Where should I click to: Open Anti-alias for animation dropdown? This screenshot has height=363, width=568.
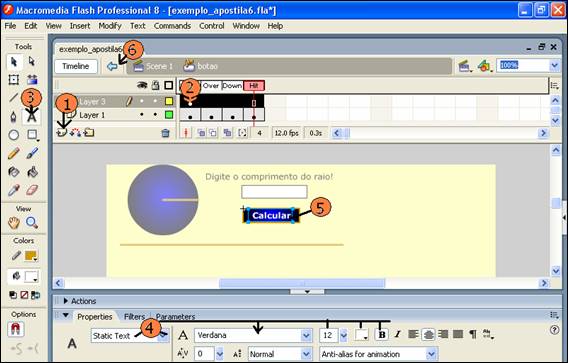click(x=431, y=354)
